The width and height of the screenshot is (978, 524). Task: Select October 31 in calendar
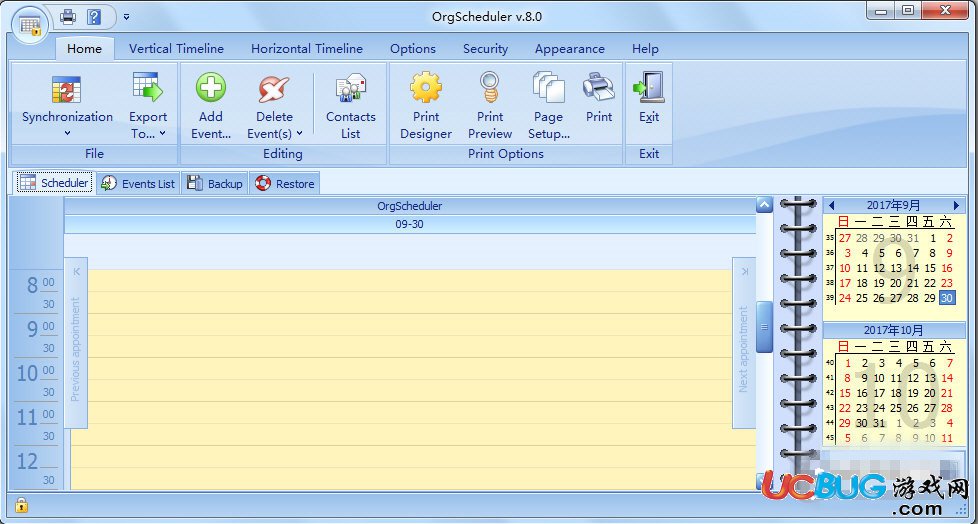coord(879,423)
